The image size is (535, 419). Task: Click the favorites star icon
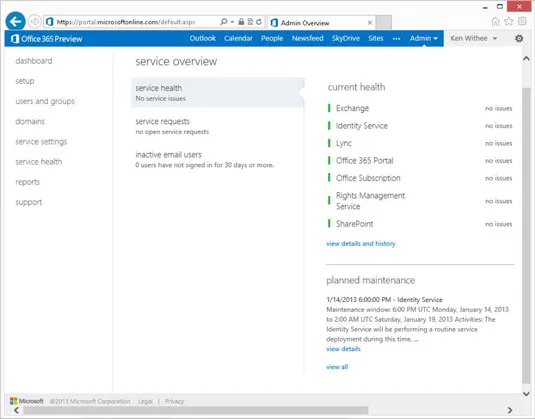point(509,21)
